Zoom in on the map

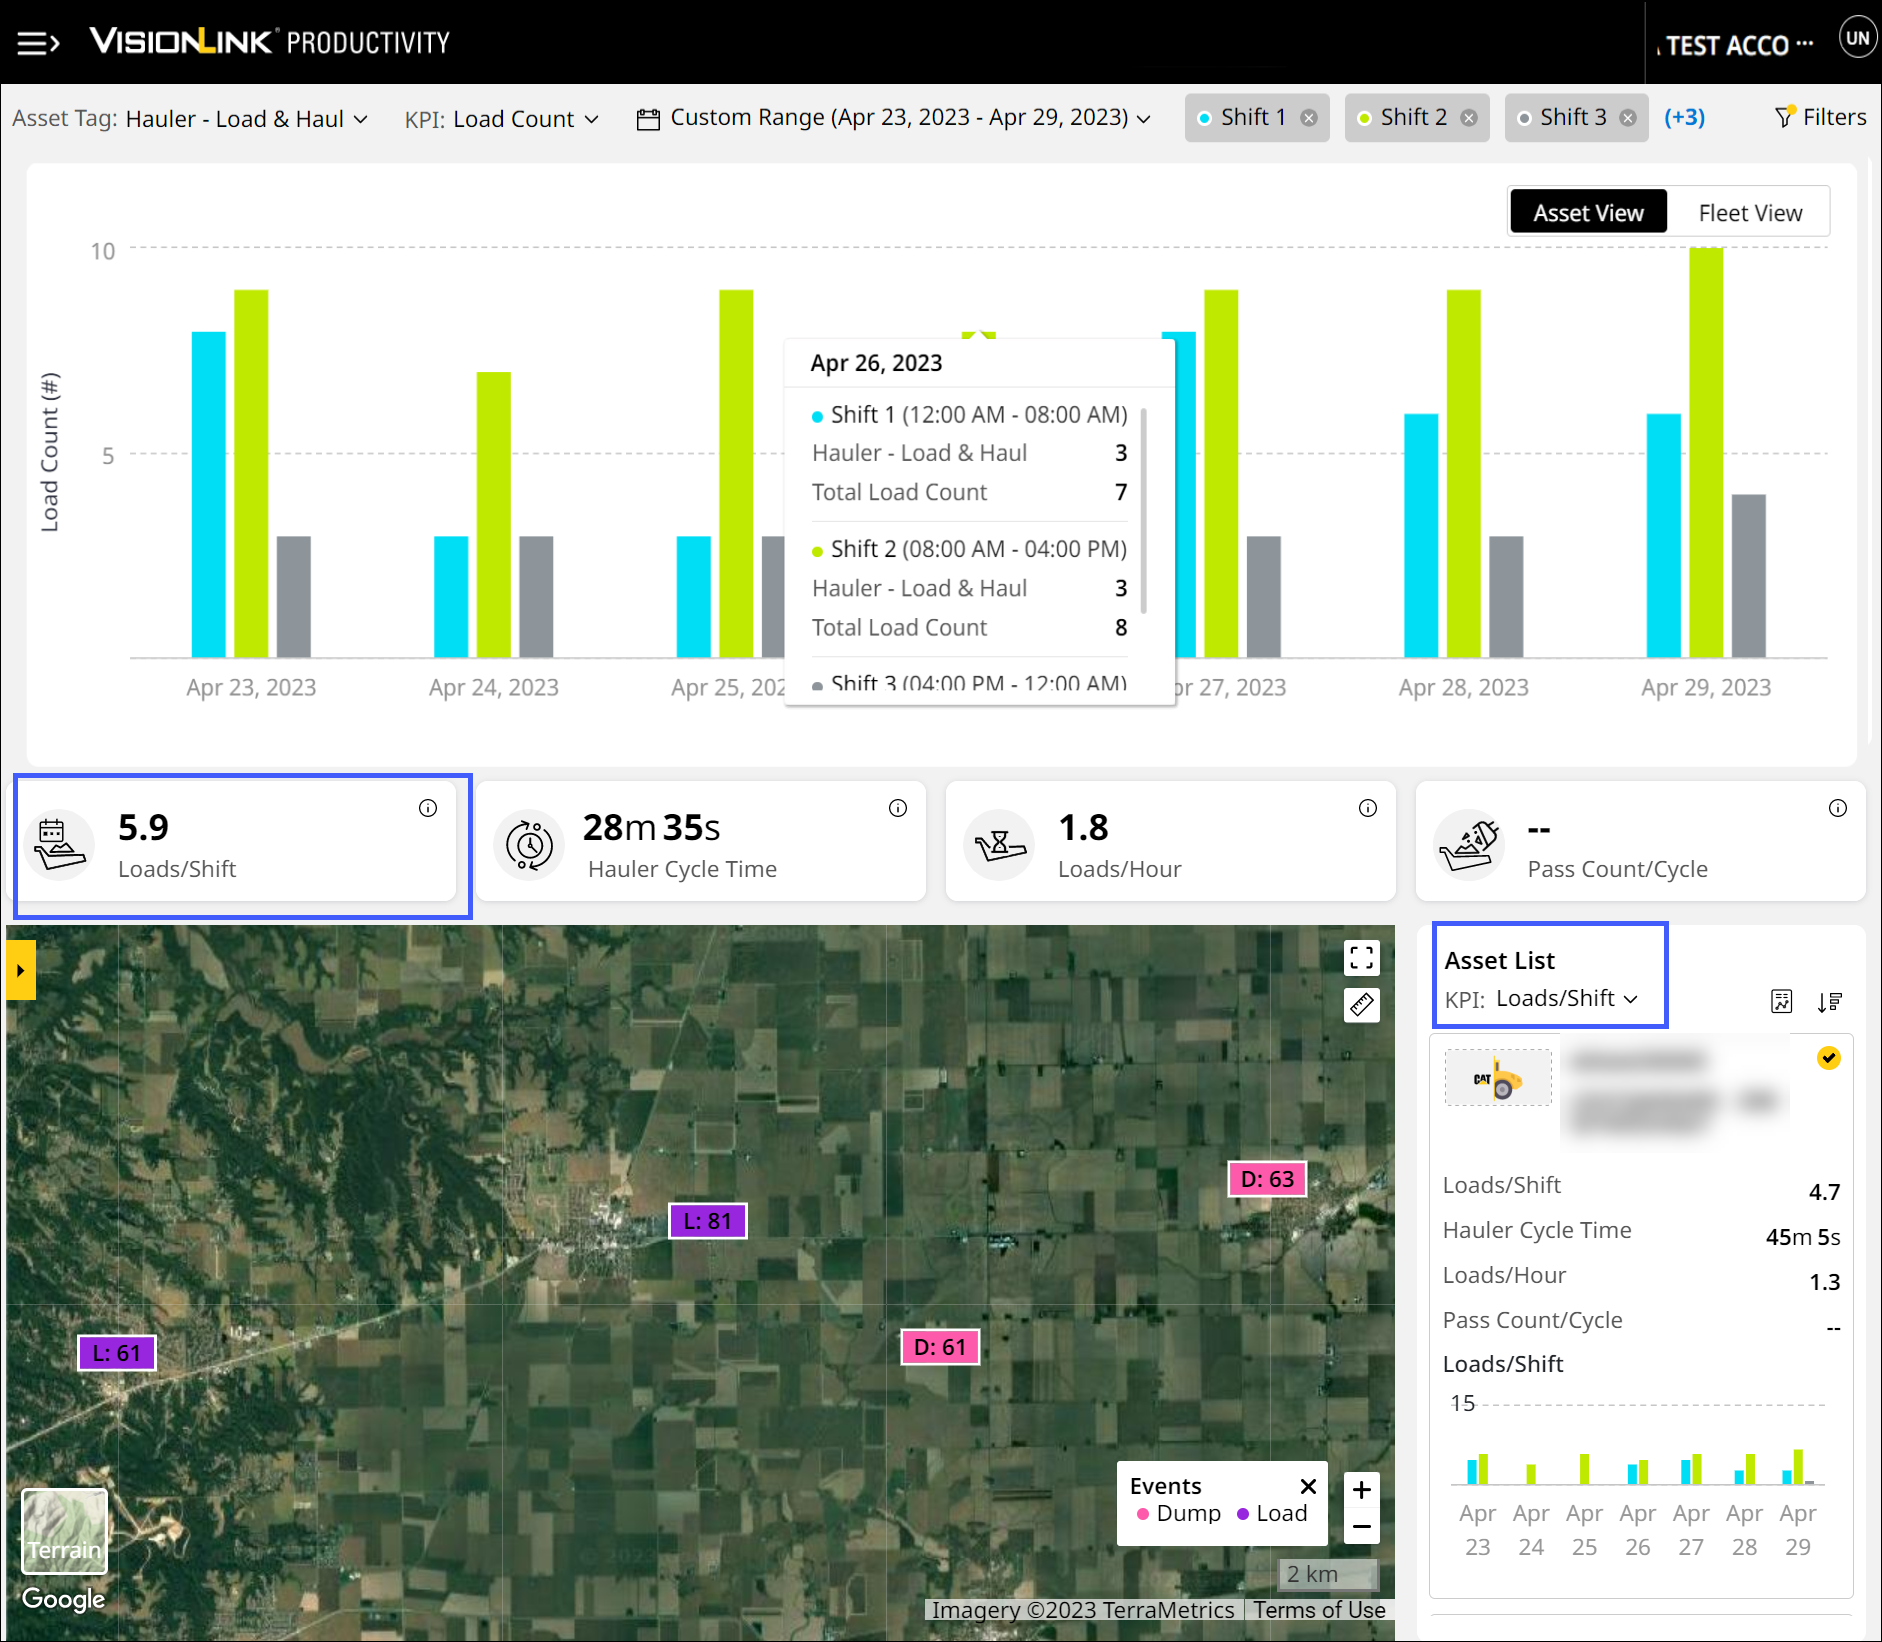point(1361,1490)
